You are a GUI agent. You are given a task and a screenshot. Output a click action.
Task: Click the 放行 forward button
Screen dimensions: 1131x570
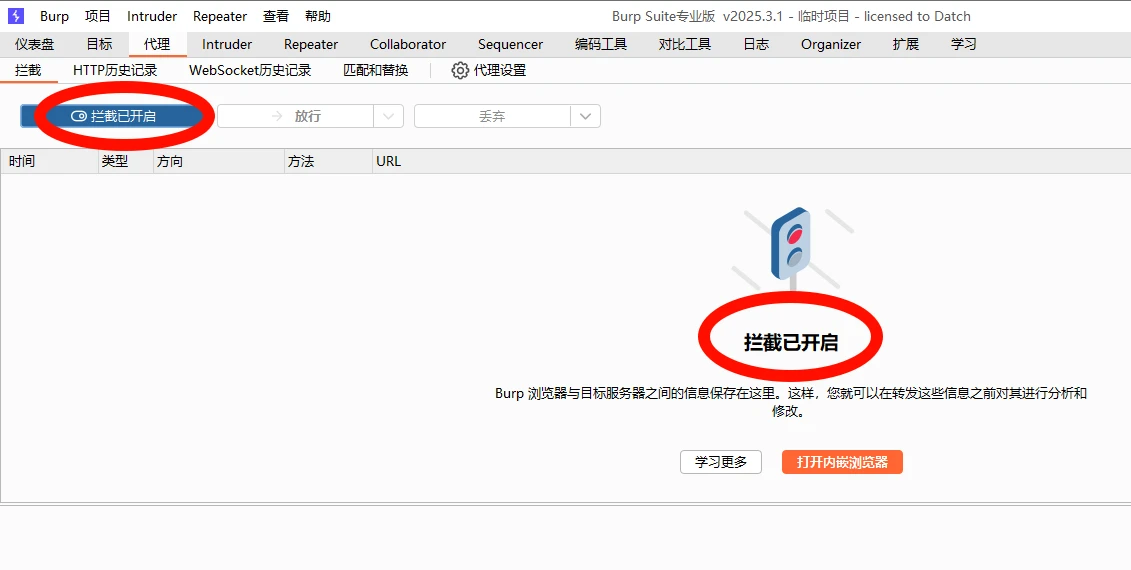(295, 116)
